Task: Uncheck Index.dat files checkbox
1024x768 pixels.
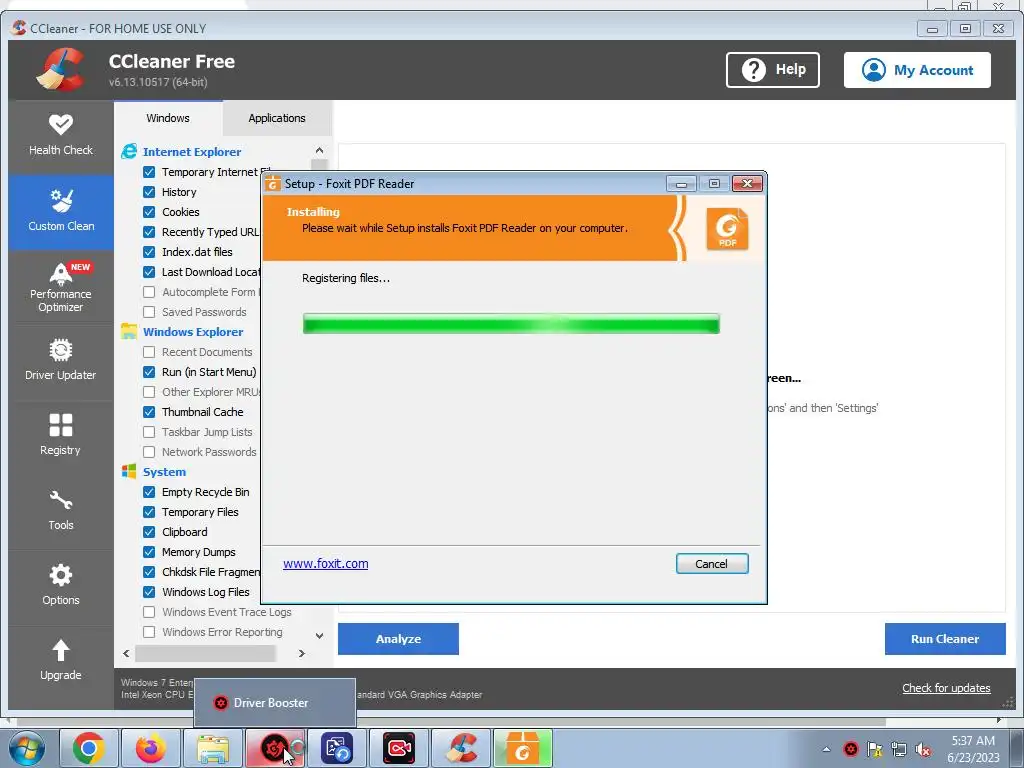Action: [x=149, y=252]
